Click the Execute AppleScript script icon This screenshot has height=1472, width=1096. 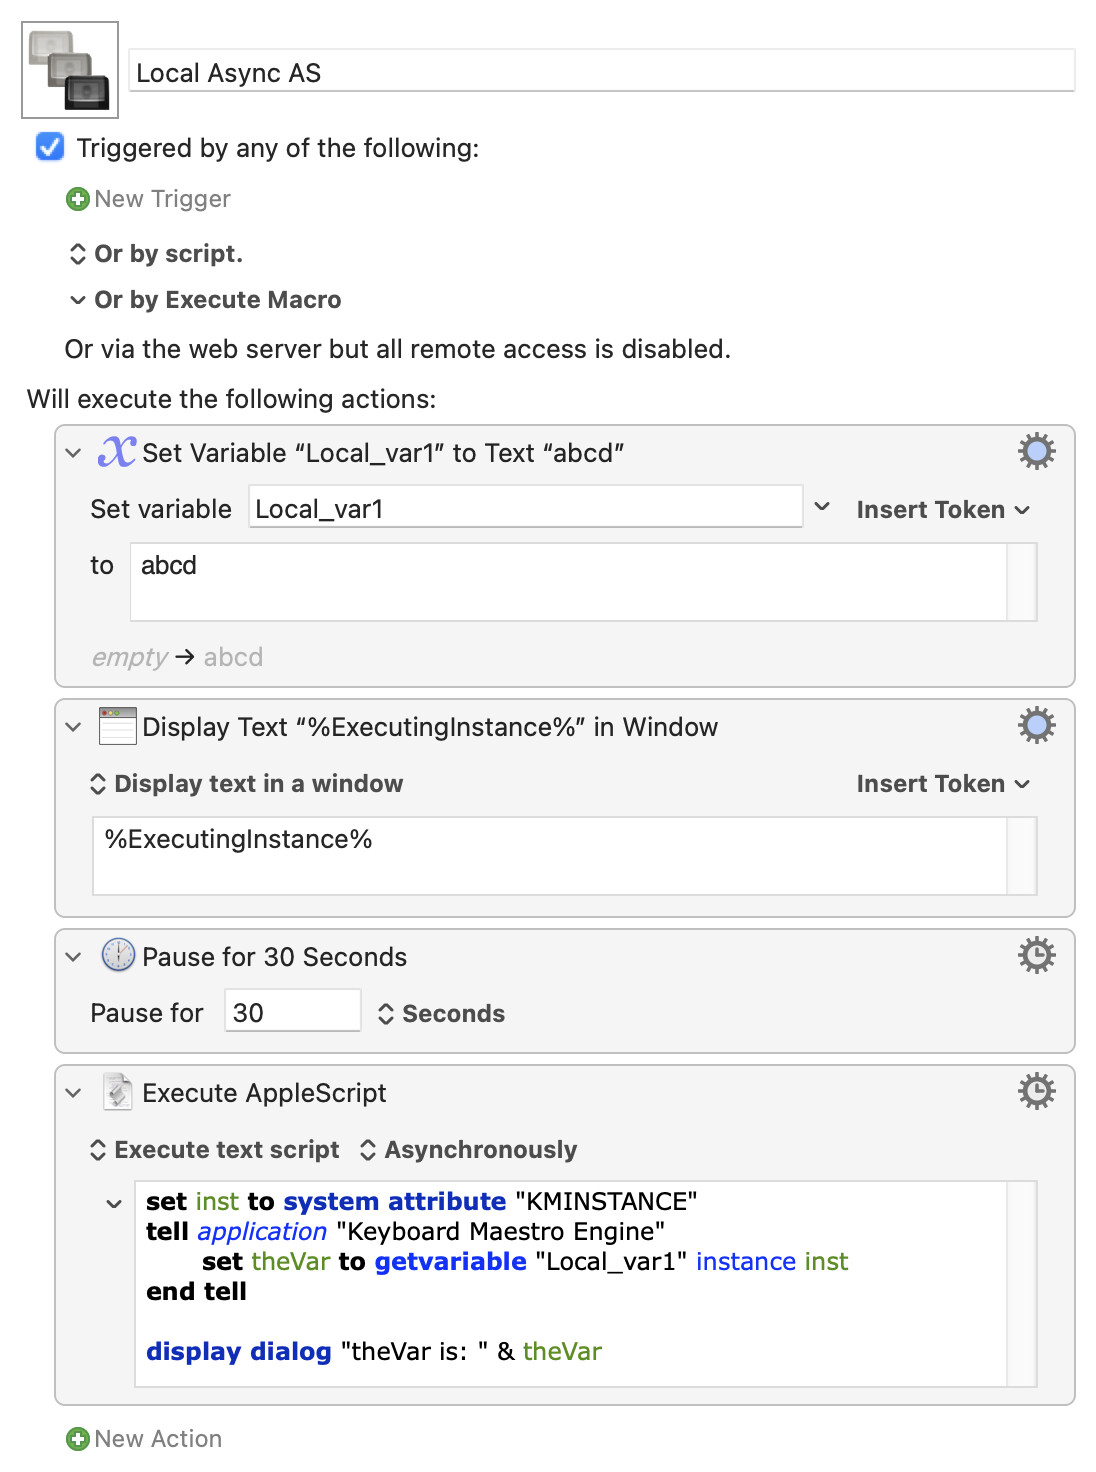(x=118, y=1092)
